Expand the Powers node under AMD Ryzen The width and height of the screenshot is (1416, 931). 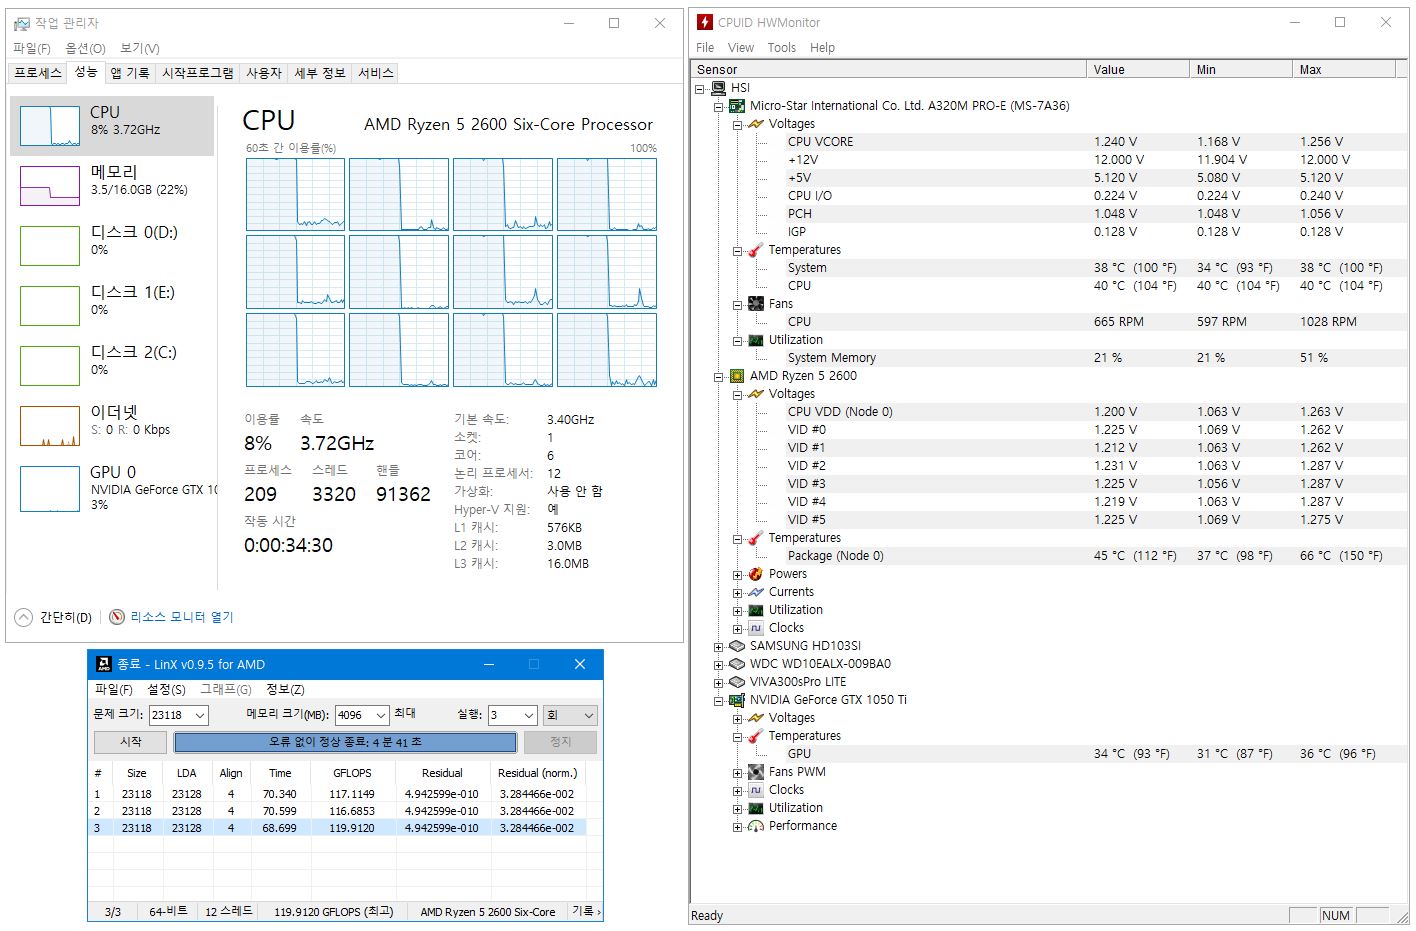coord(737,575)
